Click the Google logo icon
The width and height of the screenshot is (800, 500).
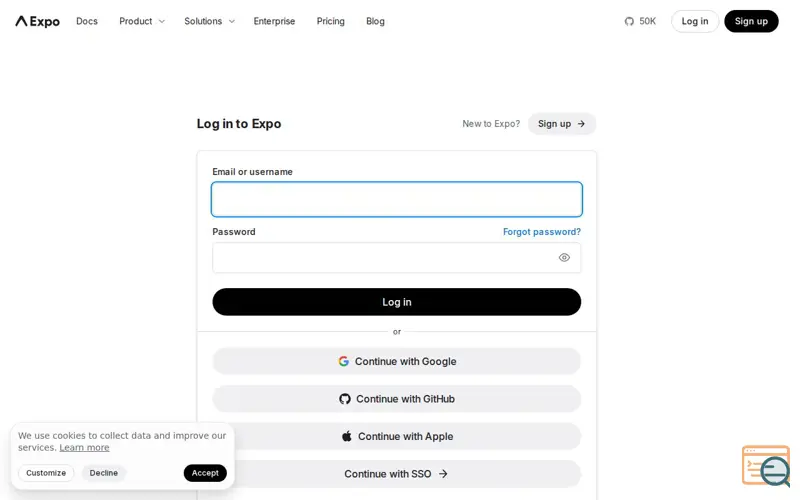pos(343,361)
